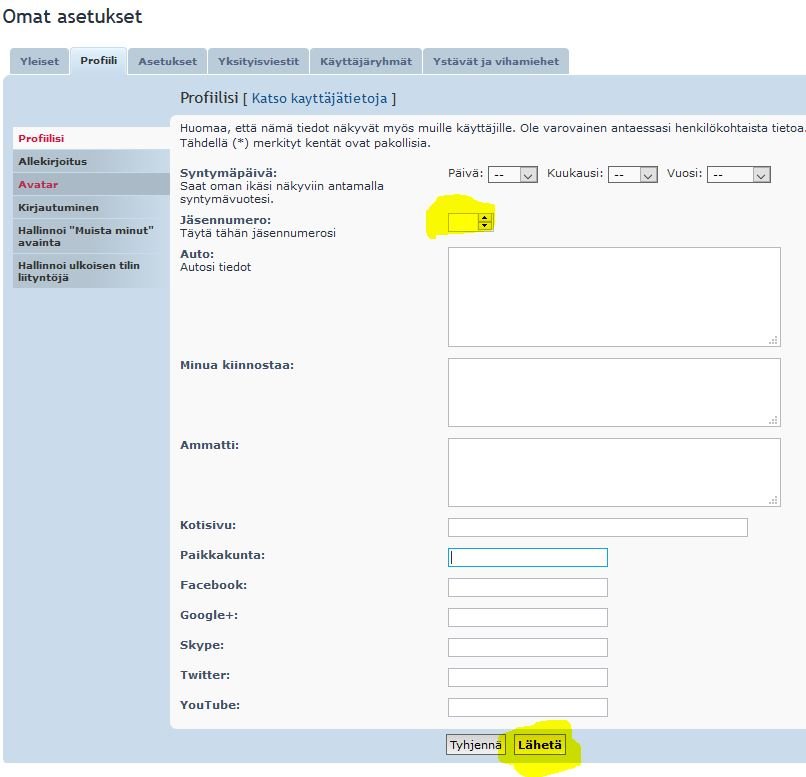Click the YouTube input field
Viewport: 806px width, 777px height.
click(527, 707)
